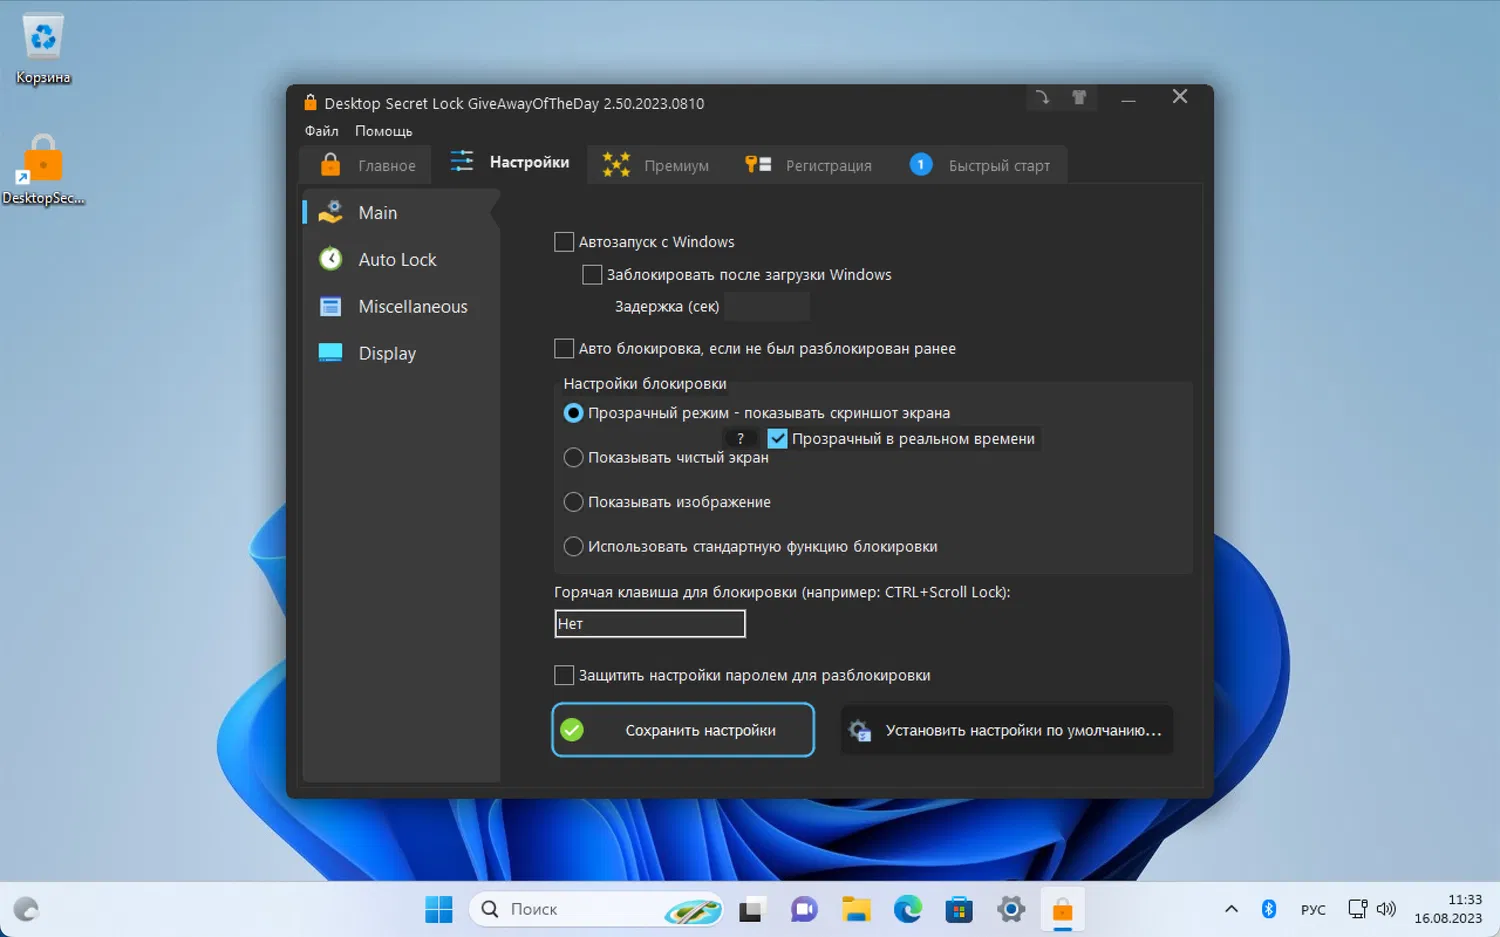1500x937 pixels.
Task: Click the question mark help button
Action: (x=740, y=439)
